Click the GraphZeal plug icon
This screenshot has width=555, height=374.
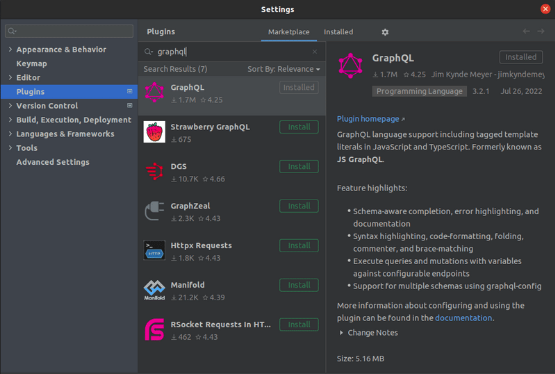click(154, 211)
